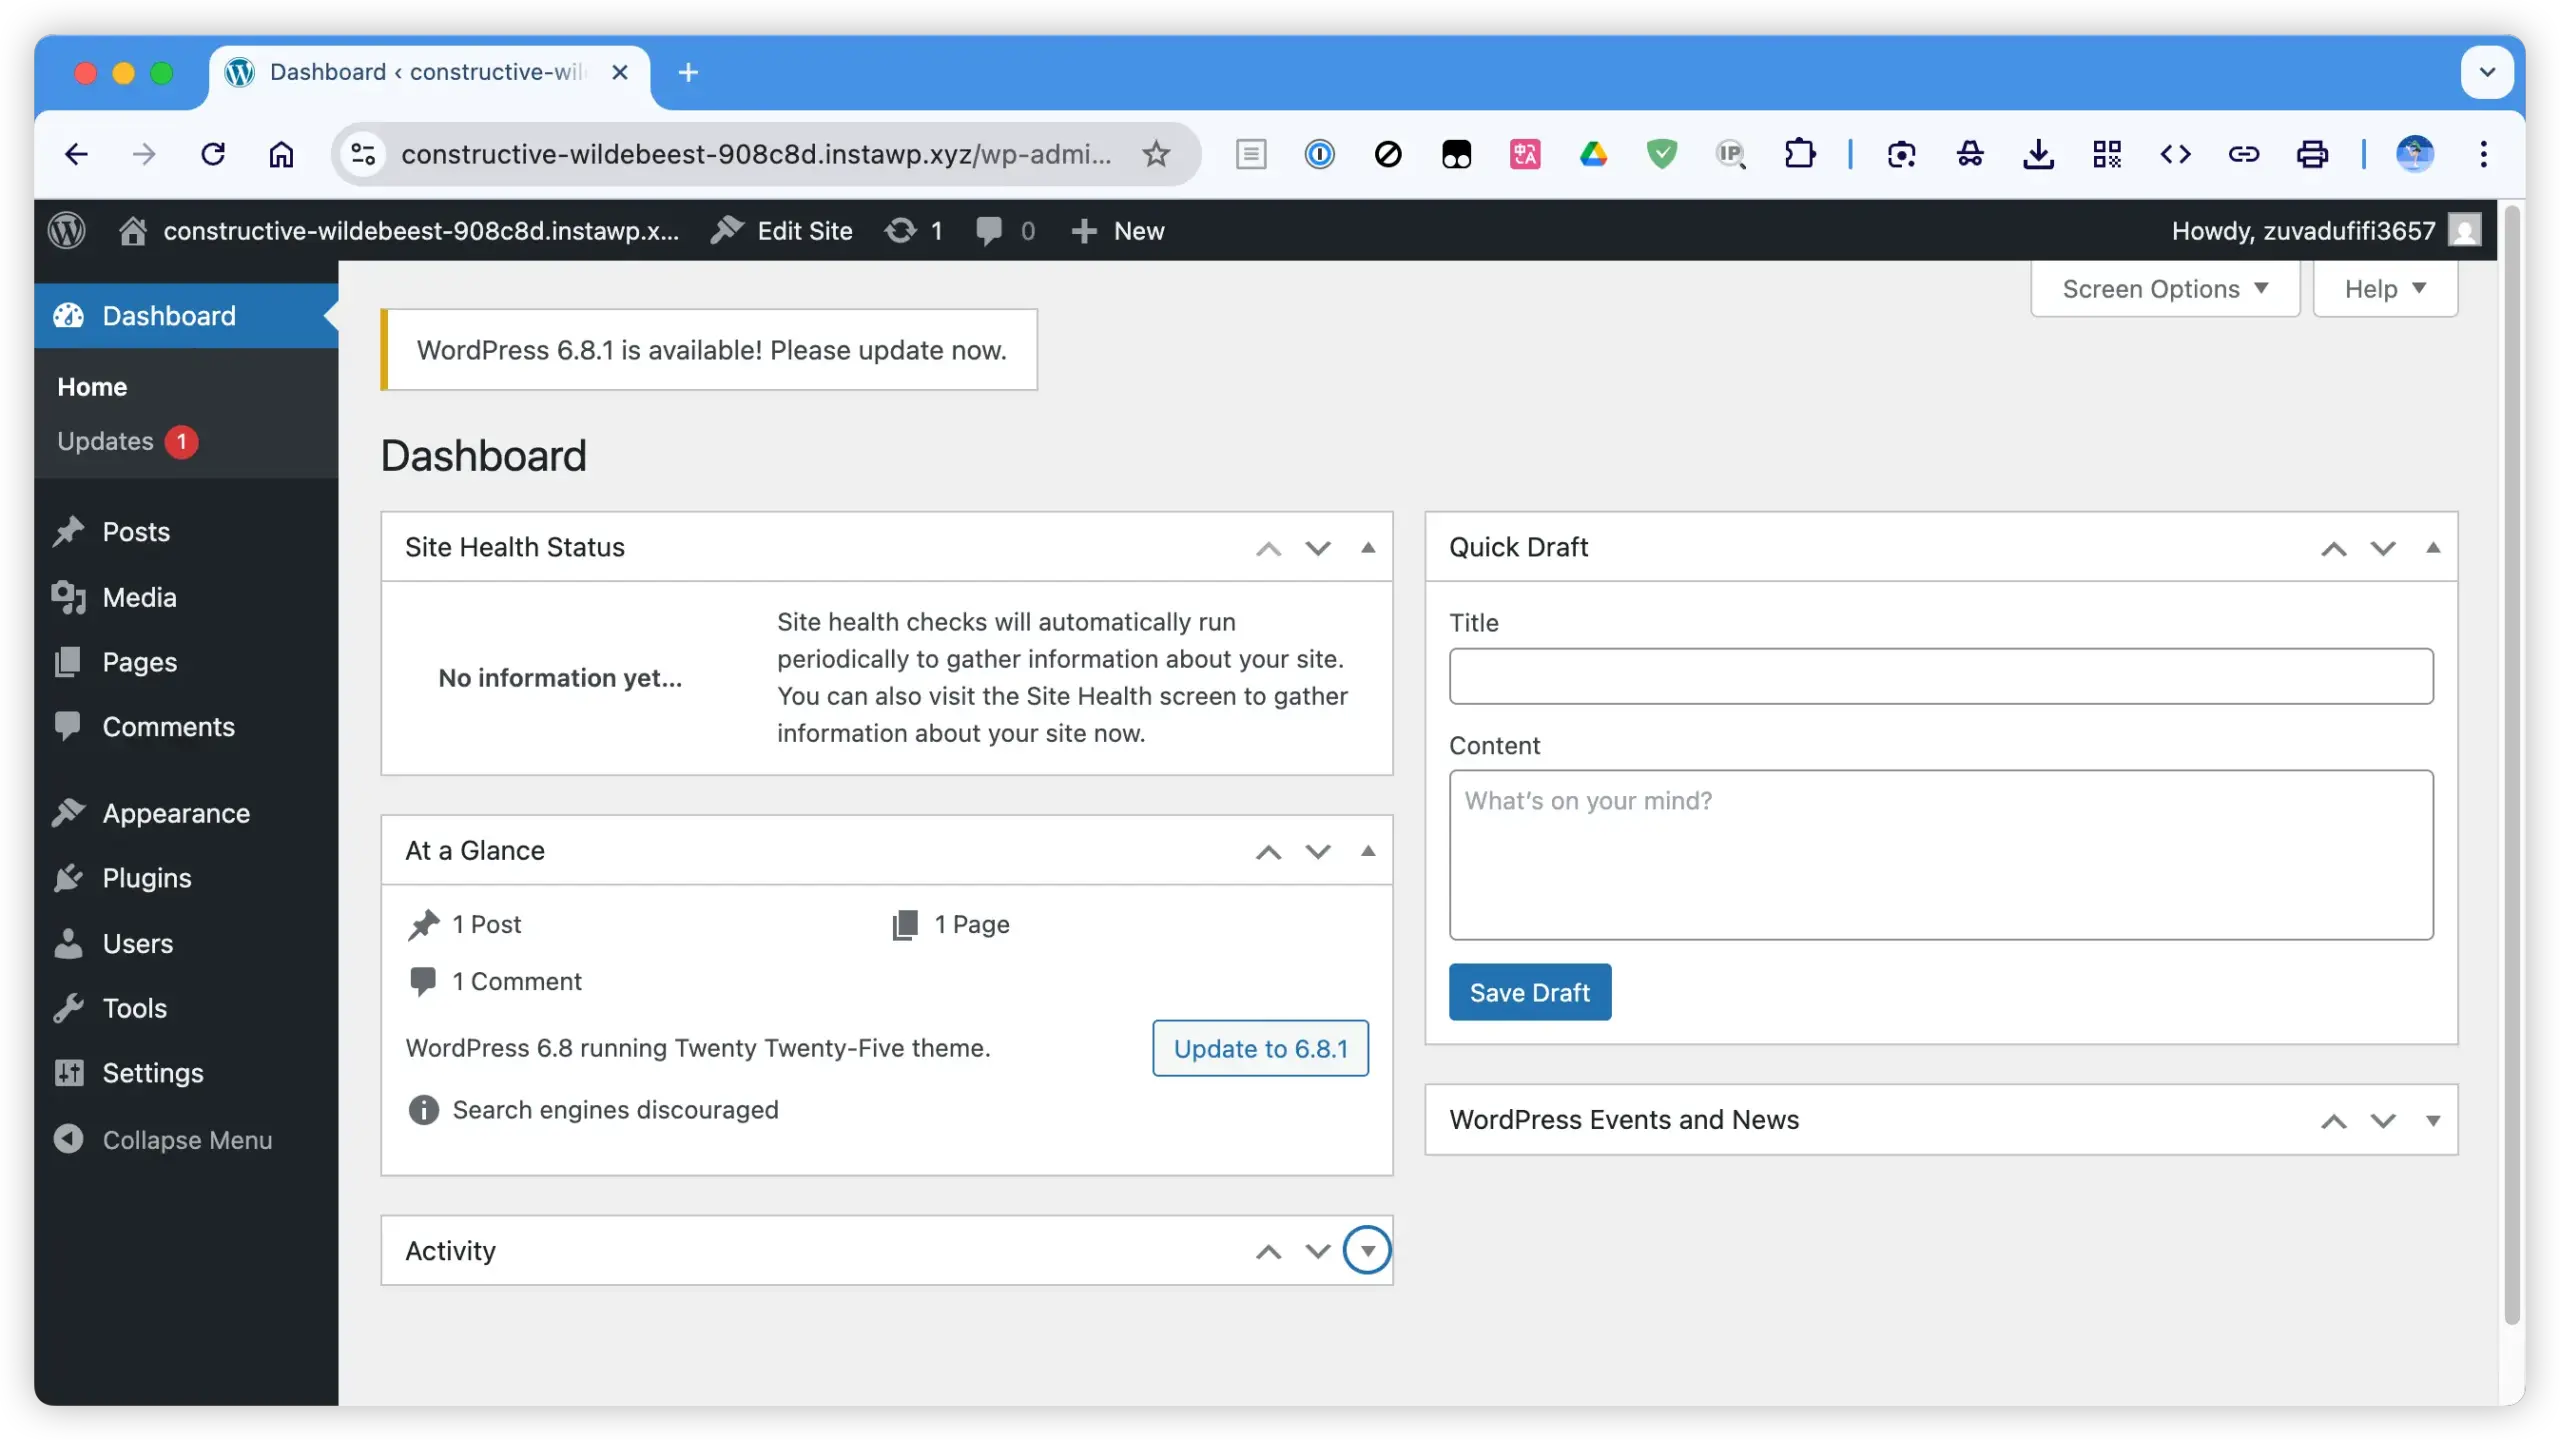Click the code brackets extension icon
The width and height of the screenshot is (2560, 1440).
(2175, 154)
